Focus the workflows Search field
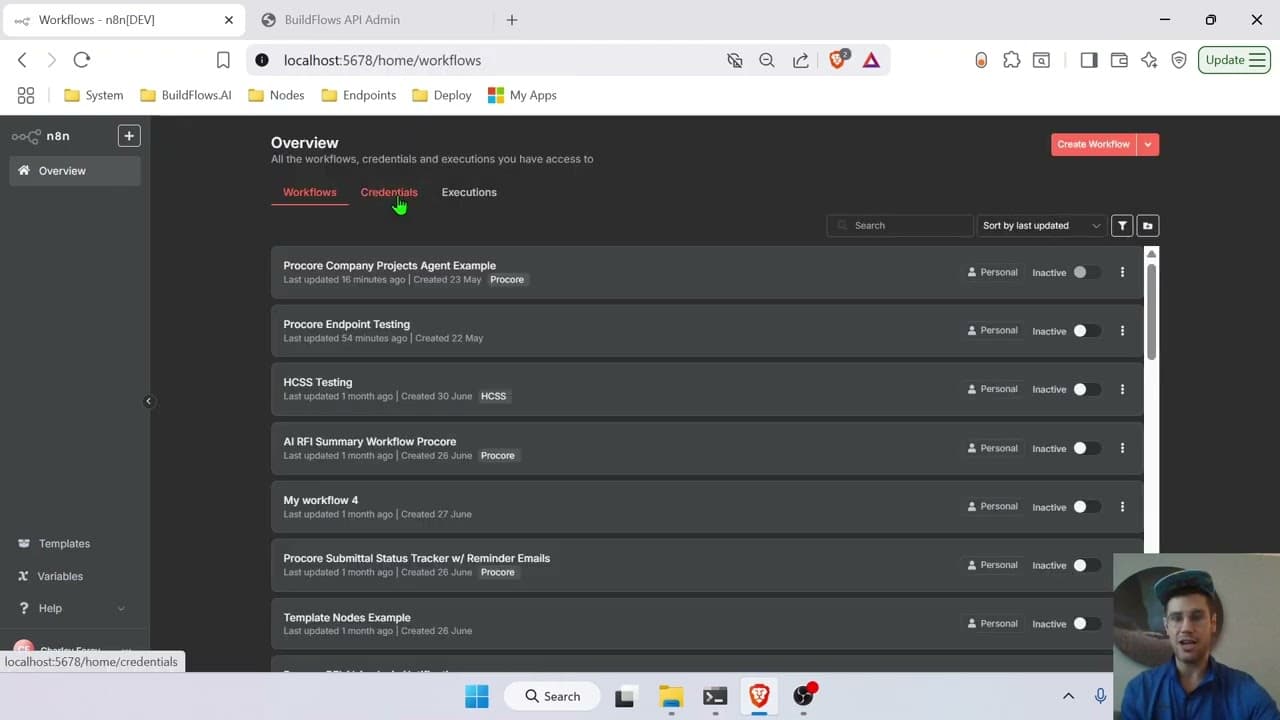This screenshot has width=1280, height=720. [x=900, y=226]
